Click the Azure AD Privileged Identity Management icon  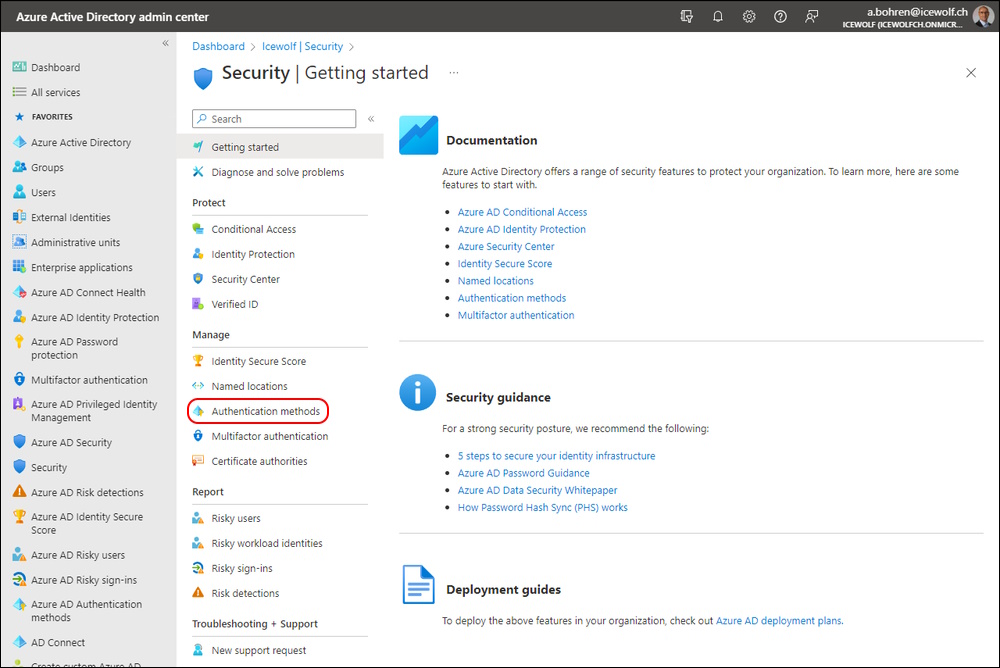pos(19,405)
